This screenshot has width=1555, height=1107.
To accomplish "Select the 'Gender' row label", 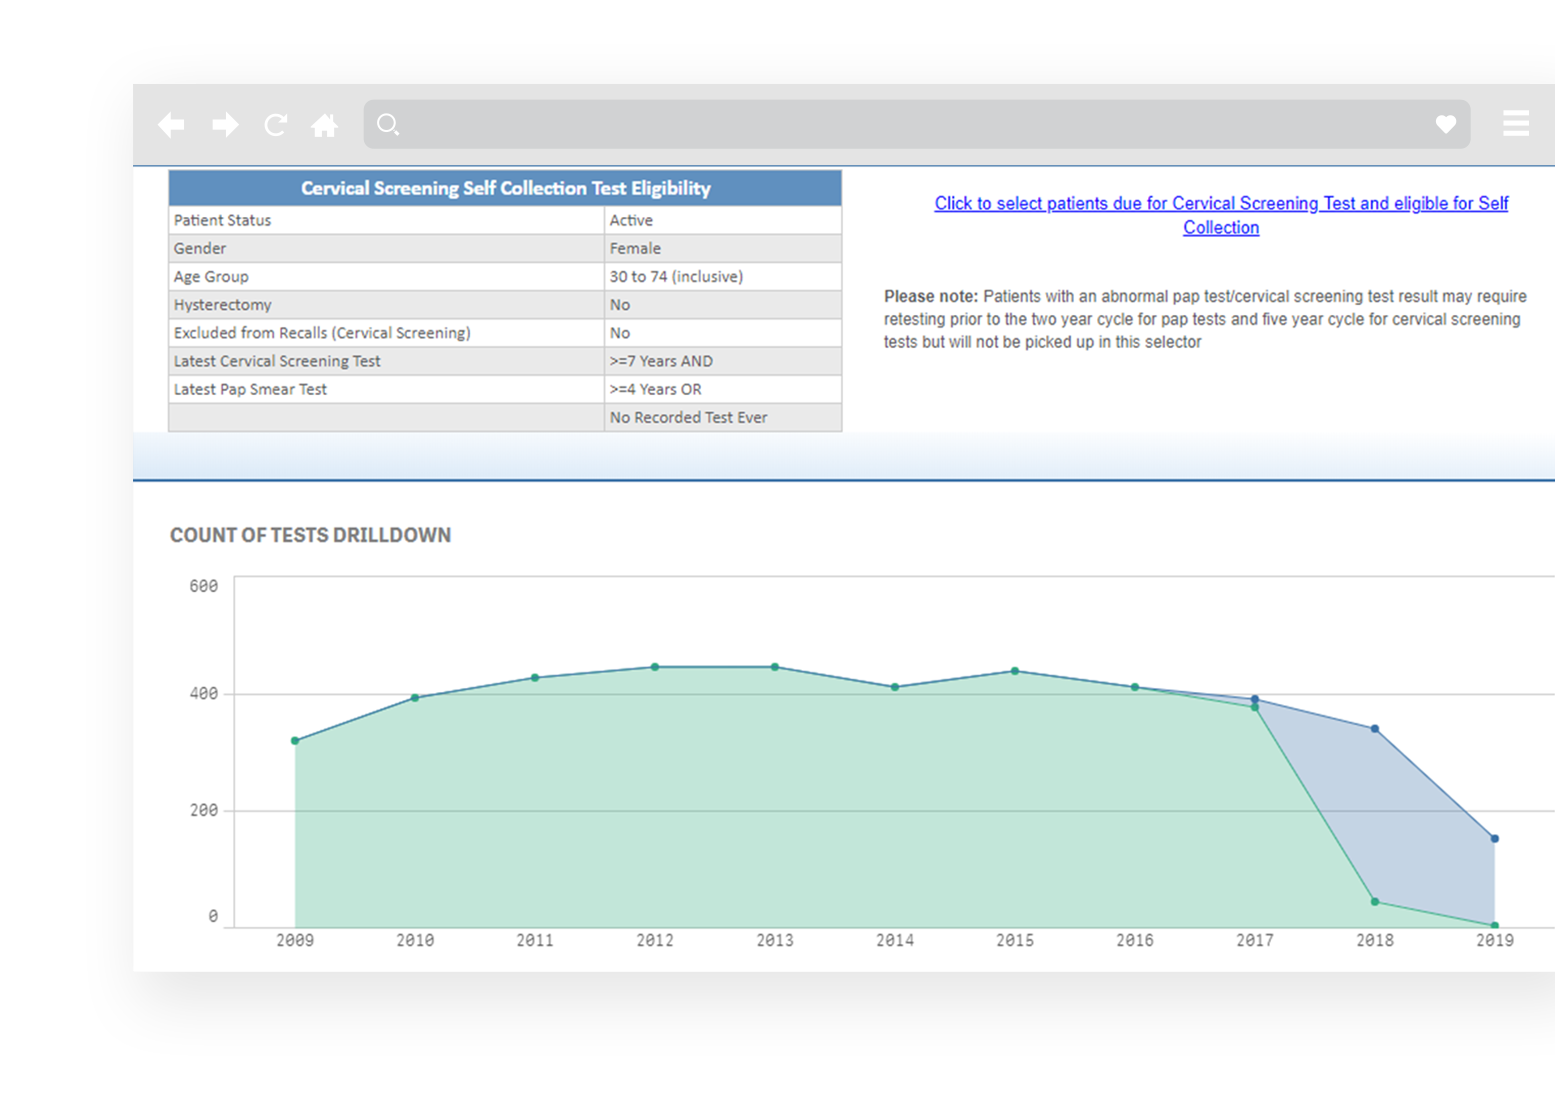I will coord(200,248).
